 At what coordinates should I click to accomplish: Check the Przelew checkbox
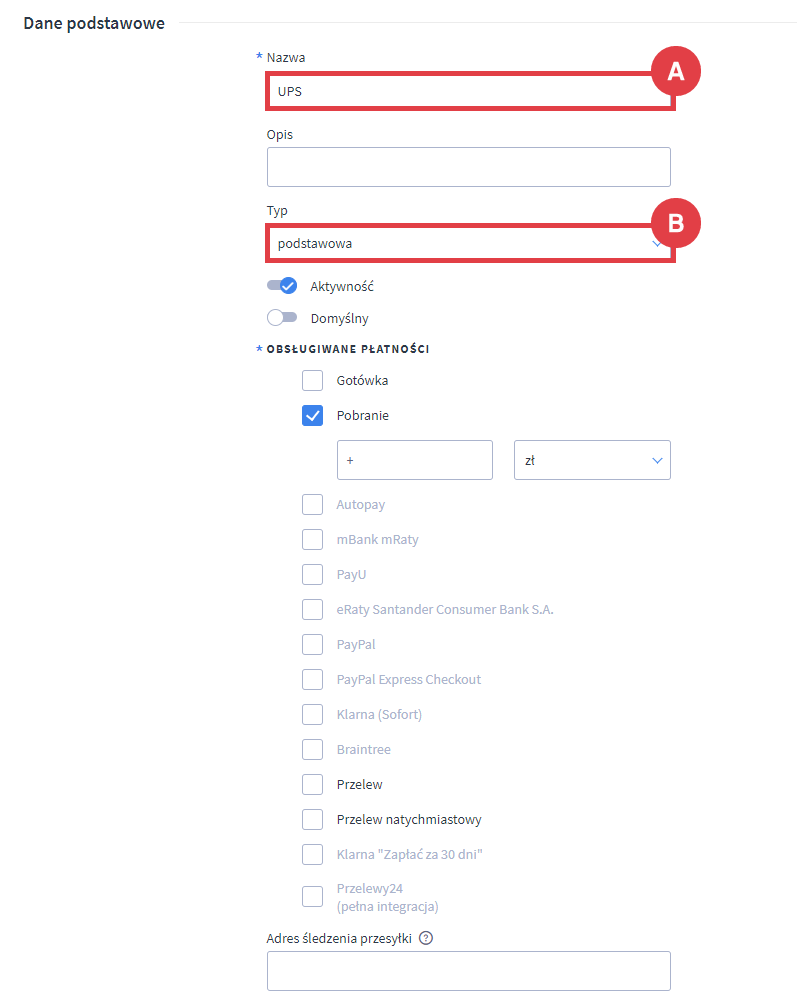coord(312,785)
